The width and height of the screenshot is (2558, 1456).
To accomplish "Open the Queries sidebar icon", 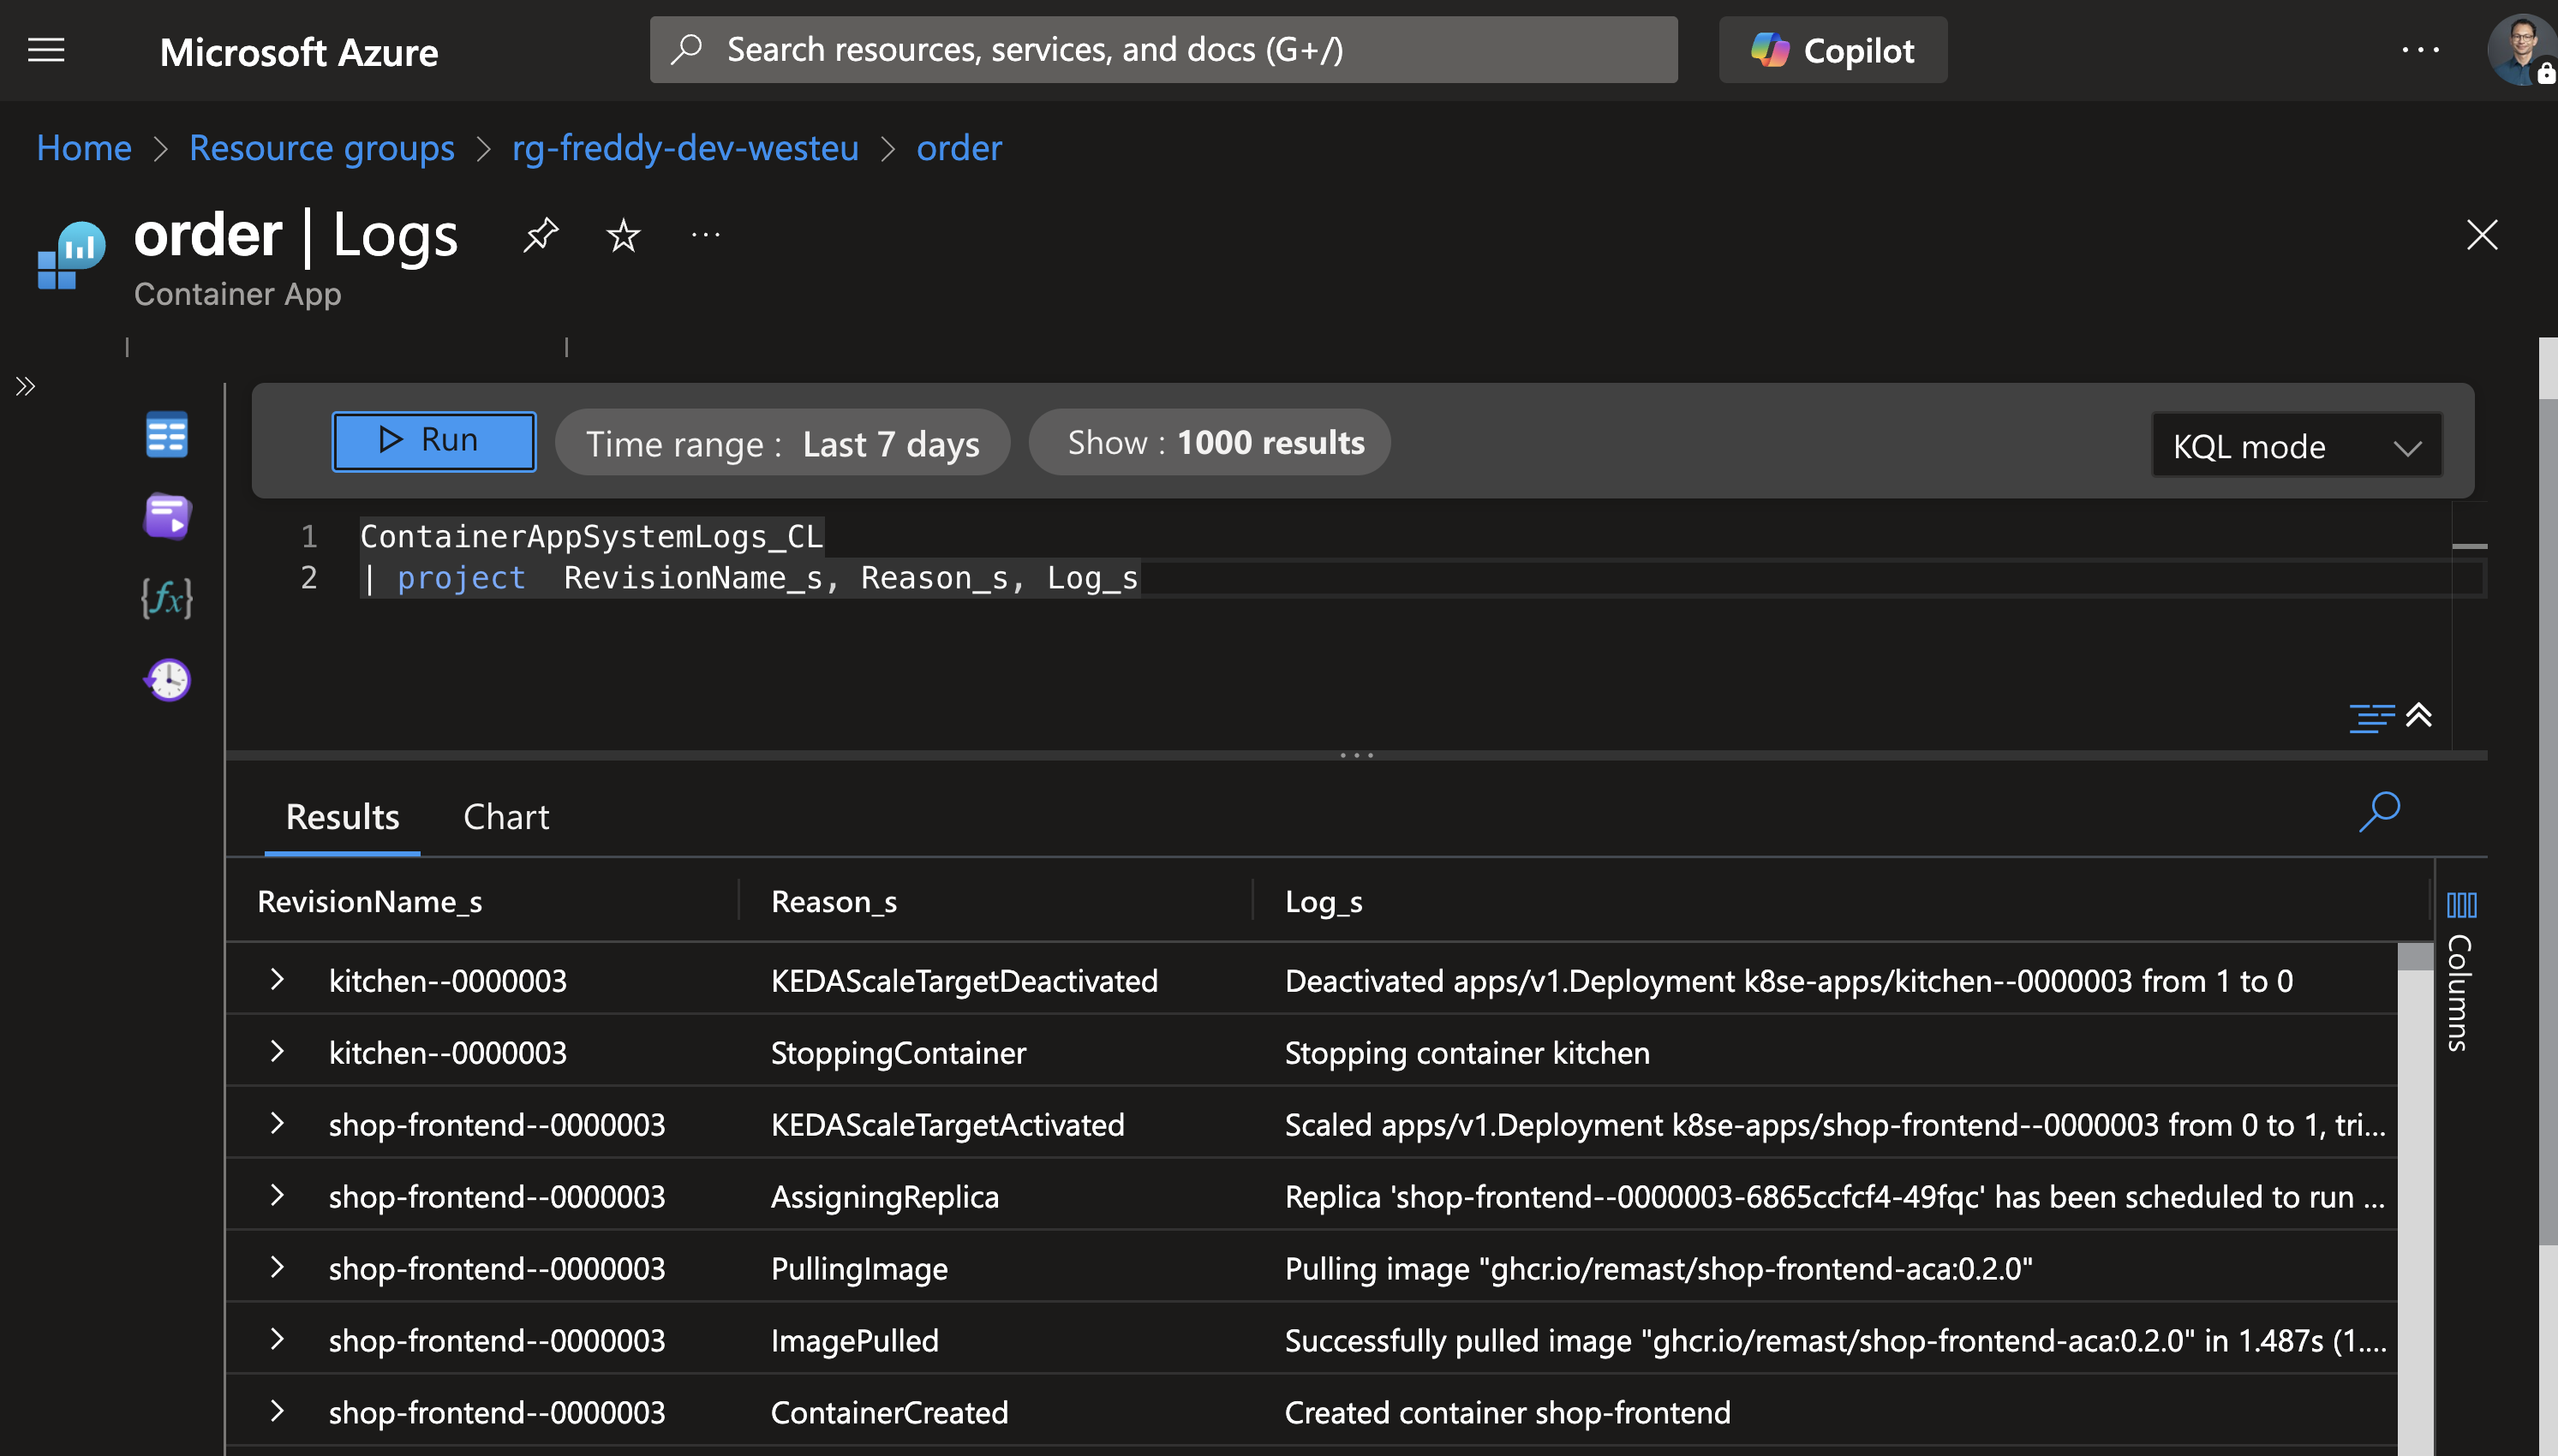I will 167,516.
